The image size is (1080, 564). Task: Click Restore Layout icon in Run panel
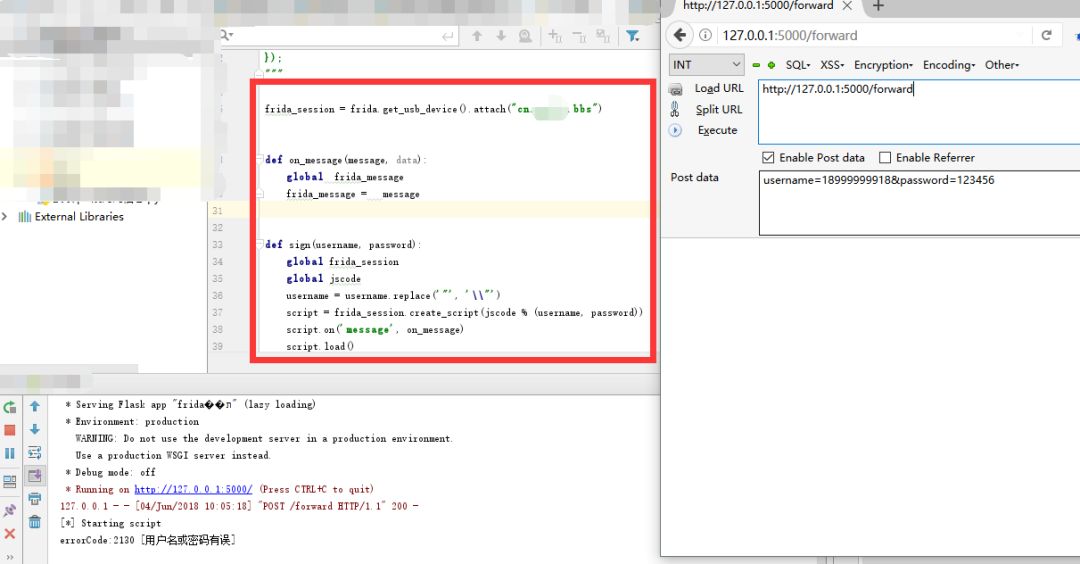point(10,481)
